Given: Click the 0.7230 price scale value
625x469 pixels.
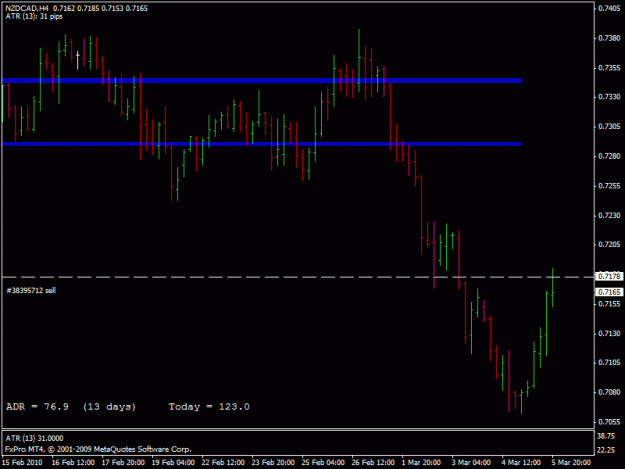Looking at the screenshot, I should (x=609, y=215).
